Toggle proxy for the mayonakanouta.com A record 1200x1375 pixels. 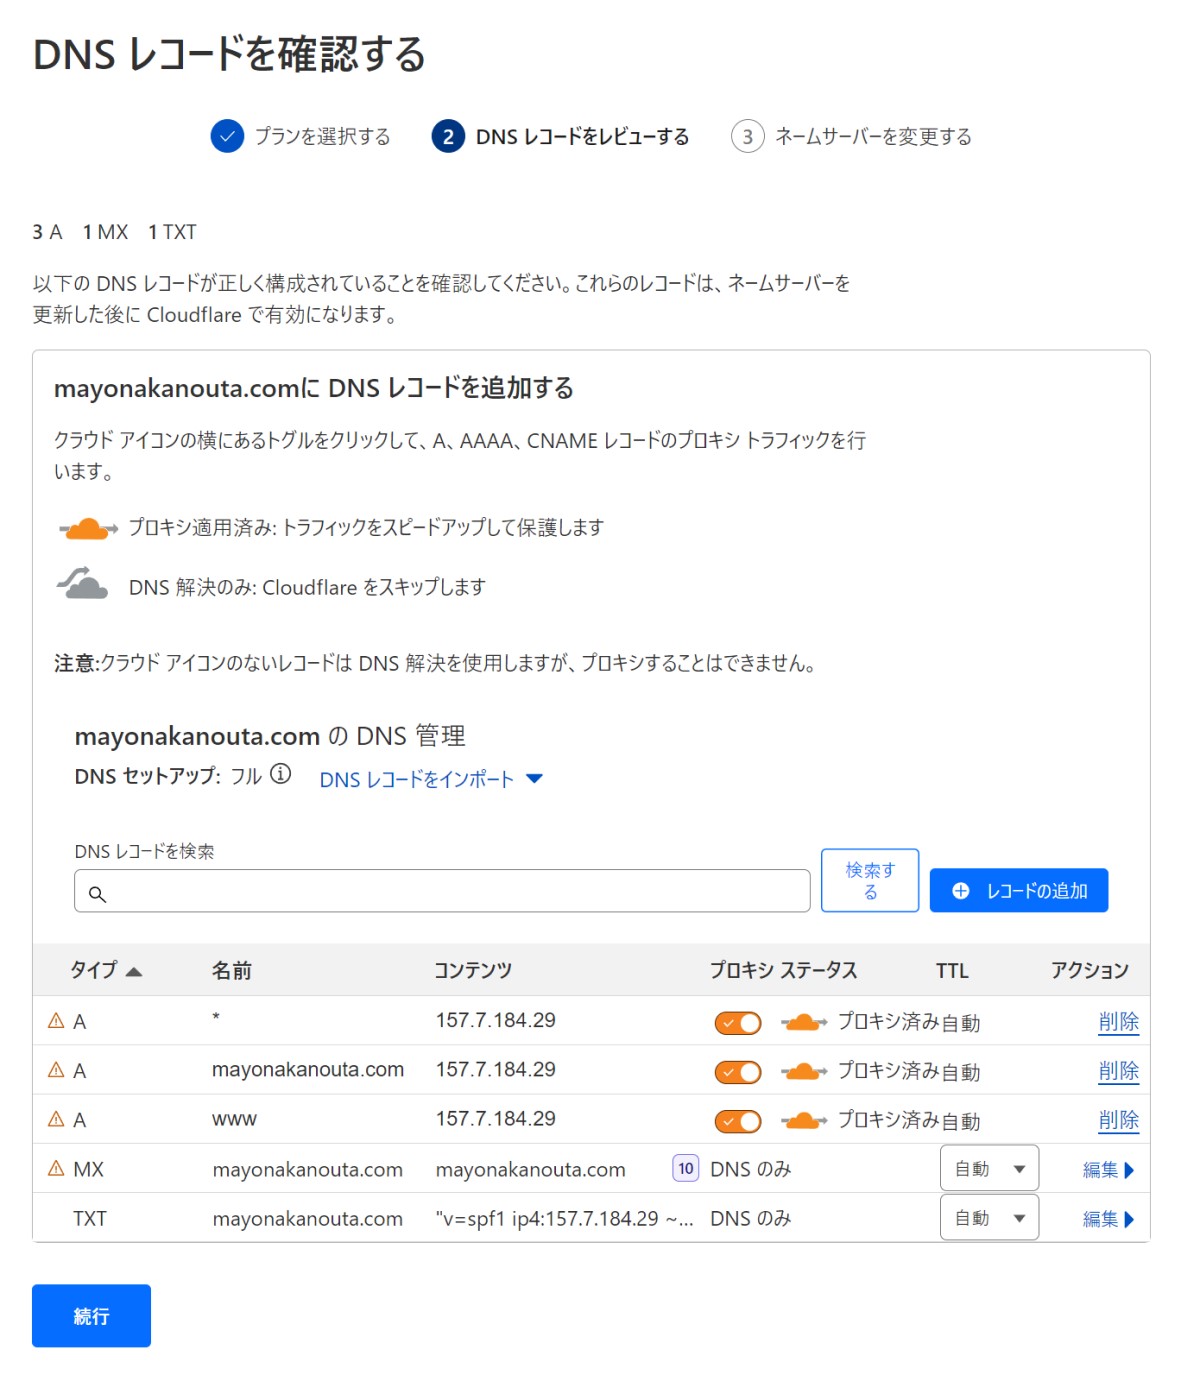pyautogui.click(x=738, y=1072)
